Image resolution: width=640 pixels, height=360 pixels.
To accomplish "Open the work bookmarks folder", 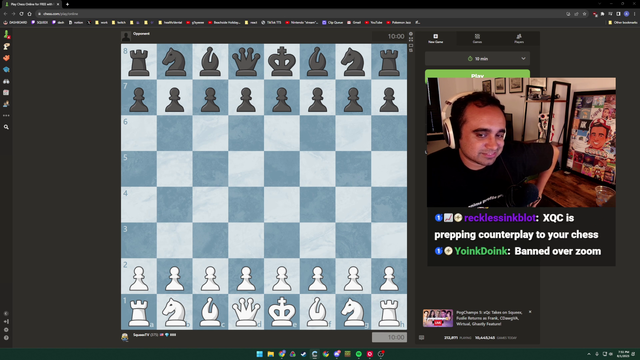I will (101, 22).
